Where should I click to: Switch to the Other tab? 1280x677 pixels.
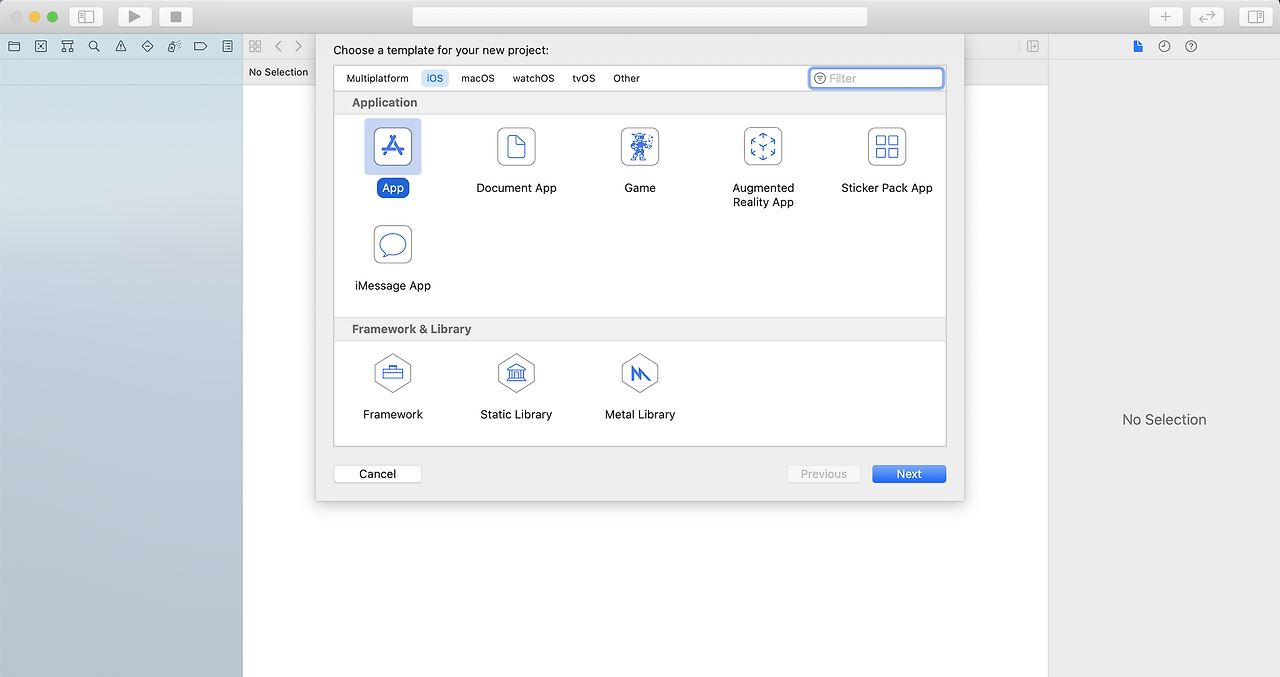coord(627,78)
